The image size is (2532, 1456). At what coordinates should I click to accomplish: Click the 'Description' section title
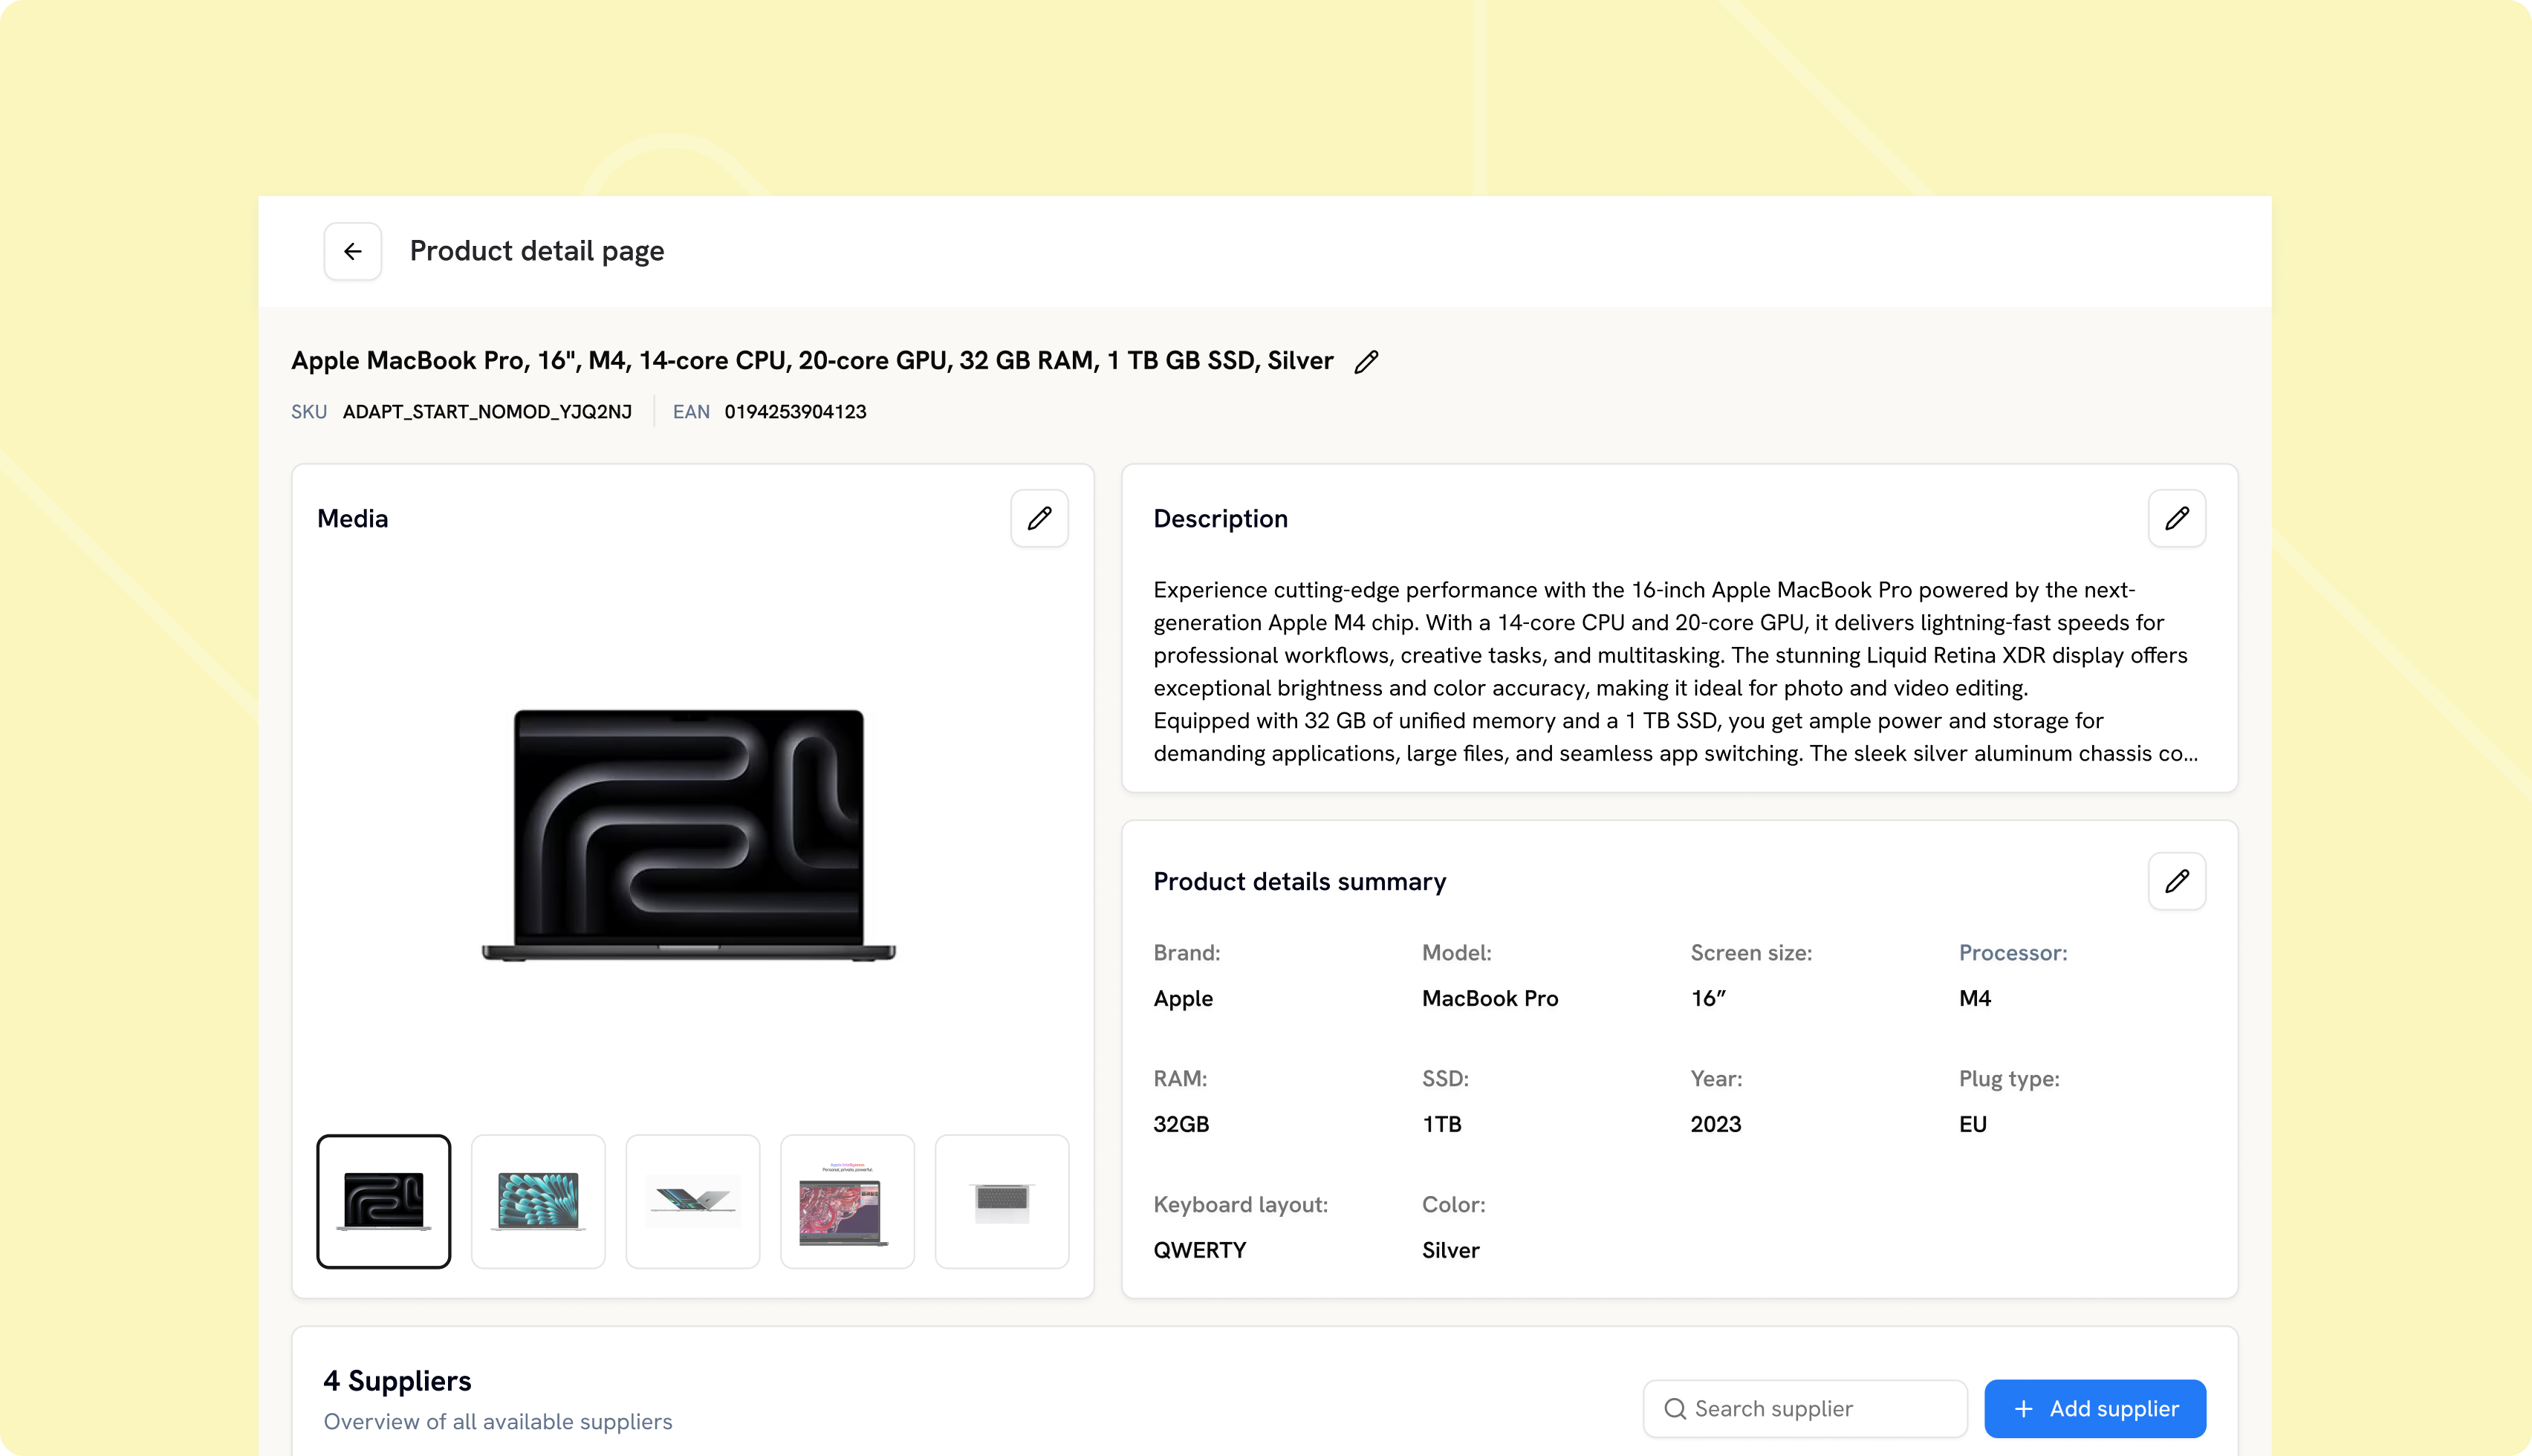[x=1220, y=518]
